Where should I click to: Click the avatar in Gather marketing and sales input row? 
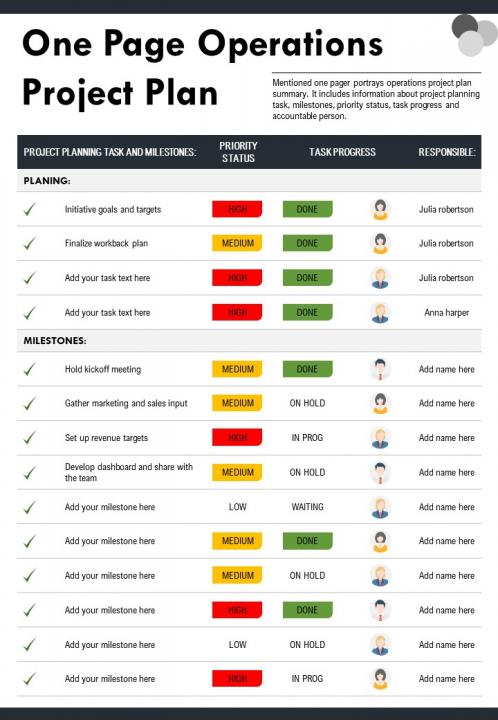[x=380, y=403]
